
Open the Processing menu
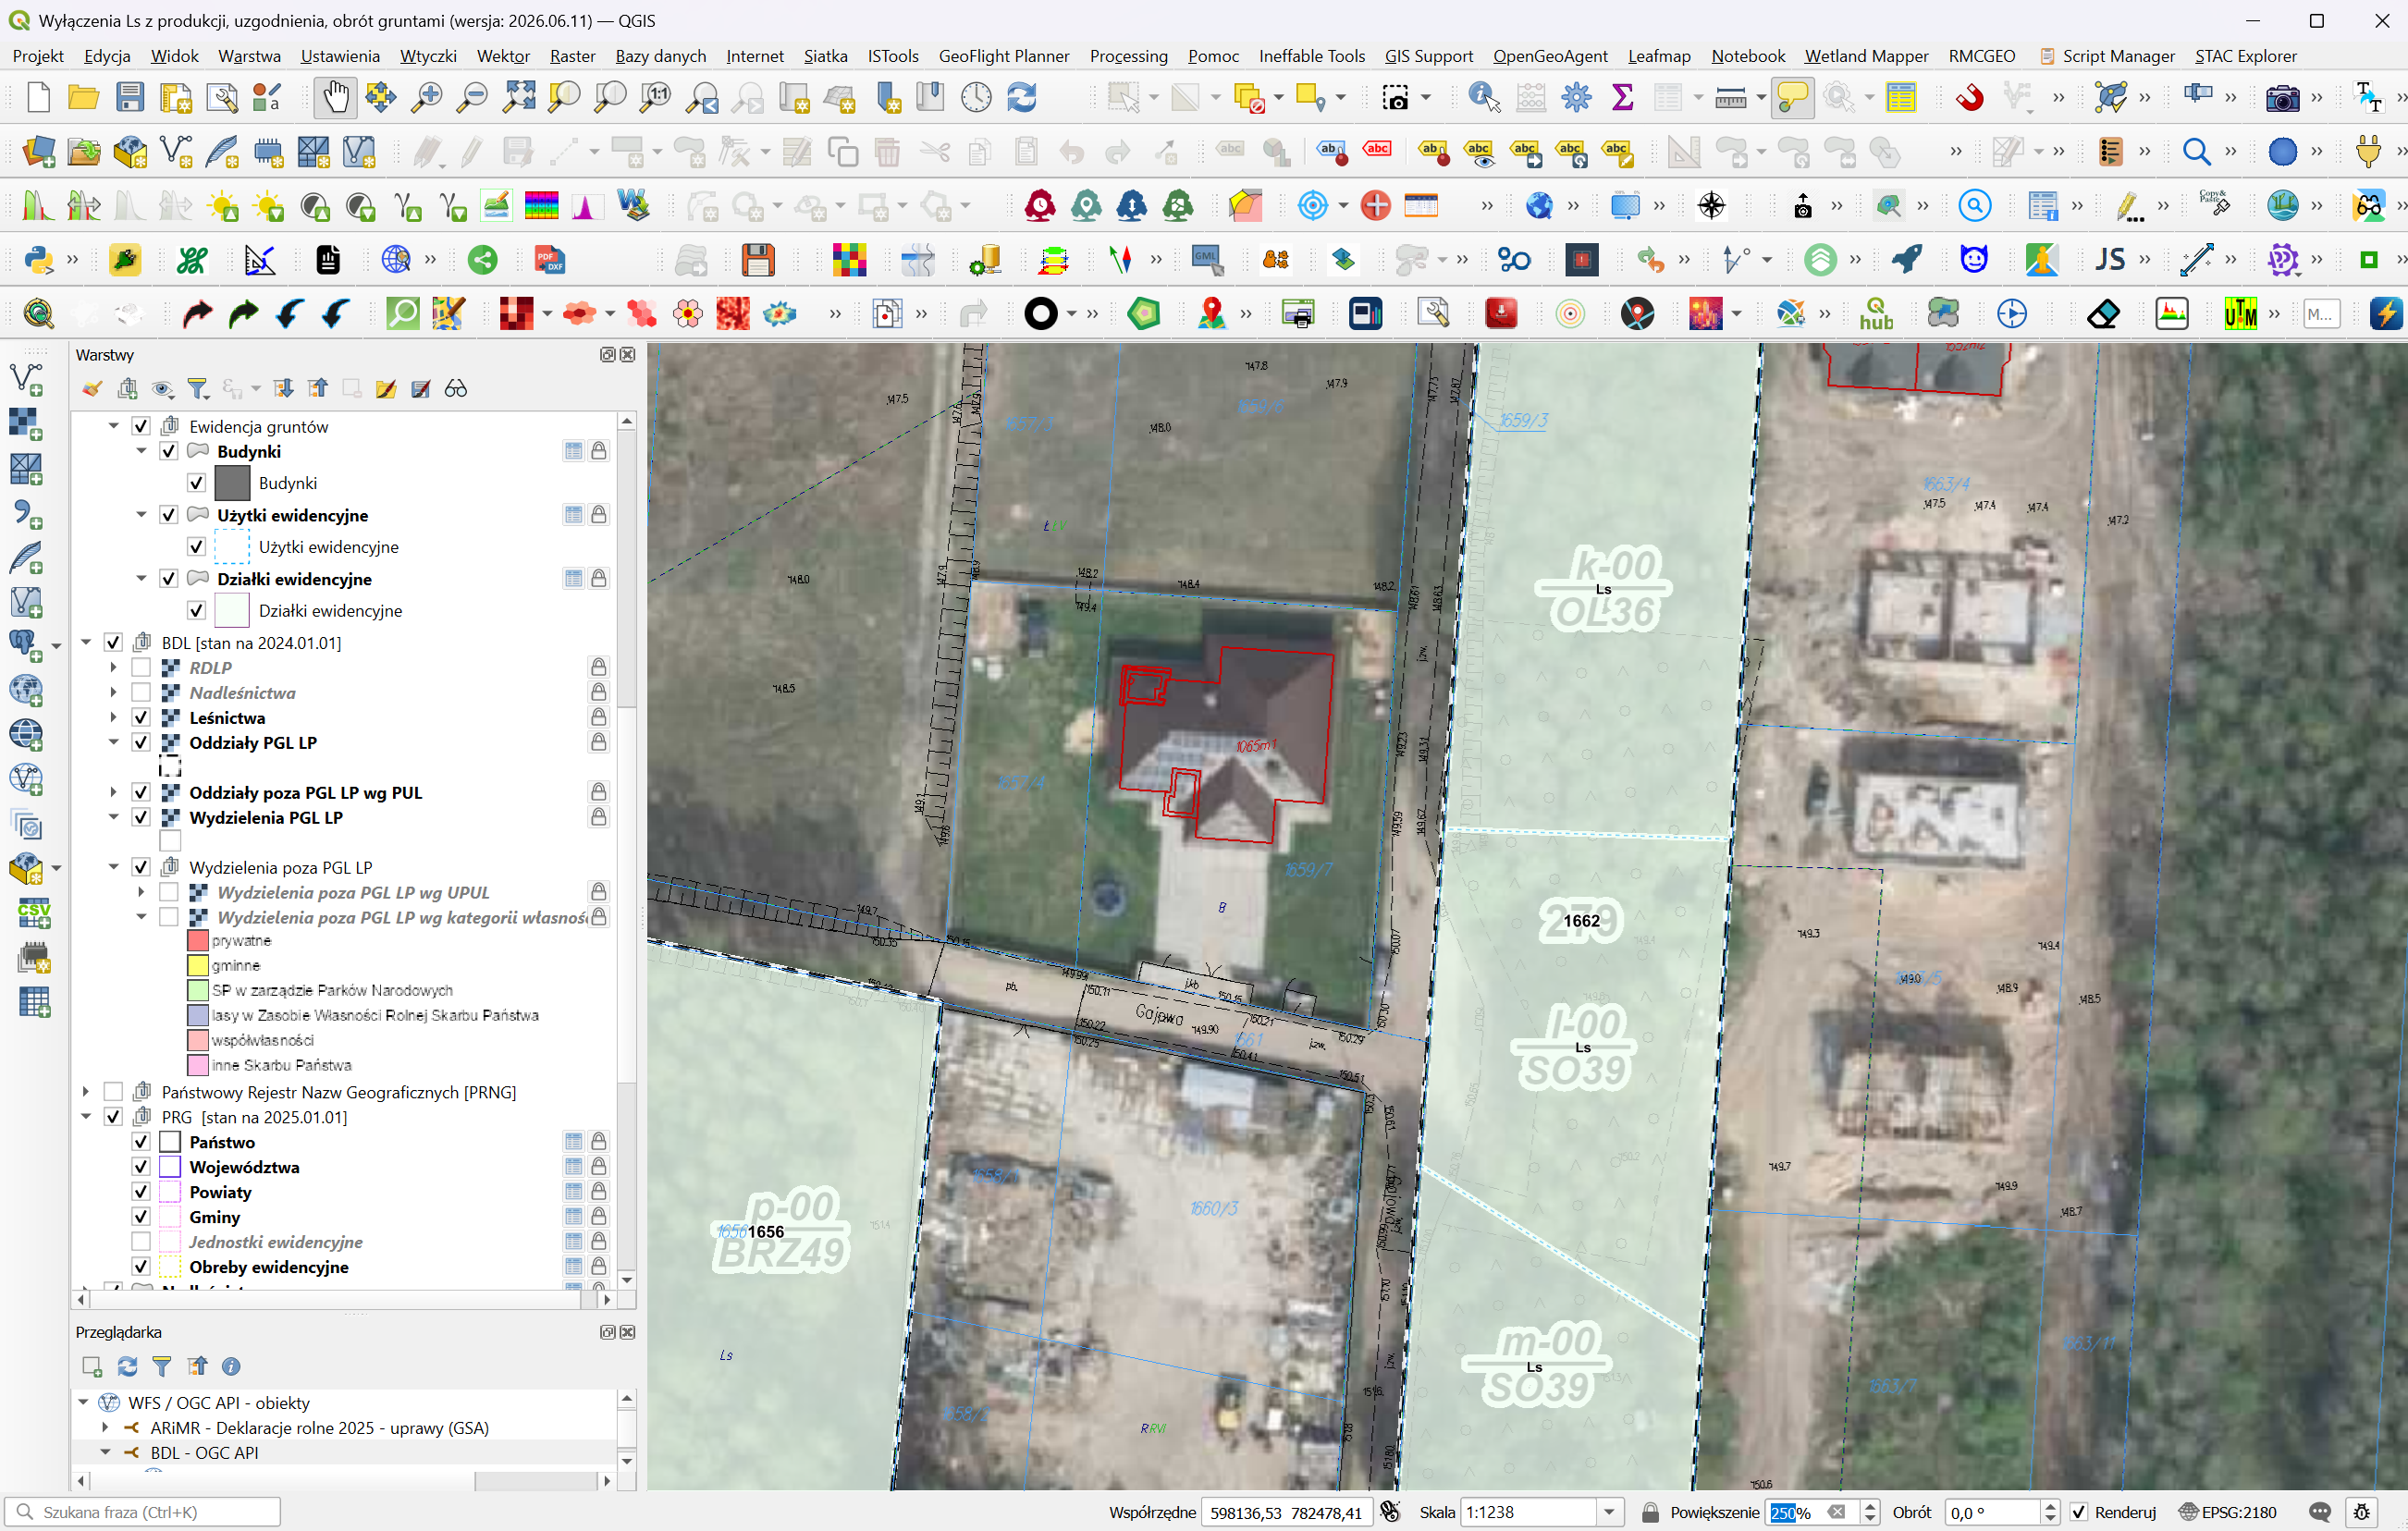(1128, 56)
